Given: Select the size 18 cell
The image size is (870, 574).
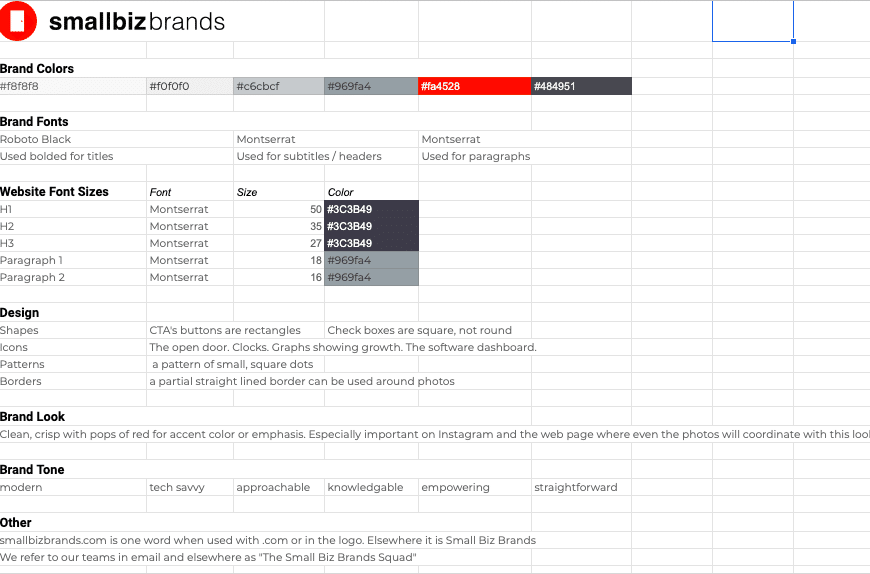Looking at the screenshot, I should (279, 260).
